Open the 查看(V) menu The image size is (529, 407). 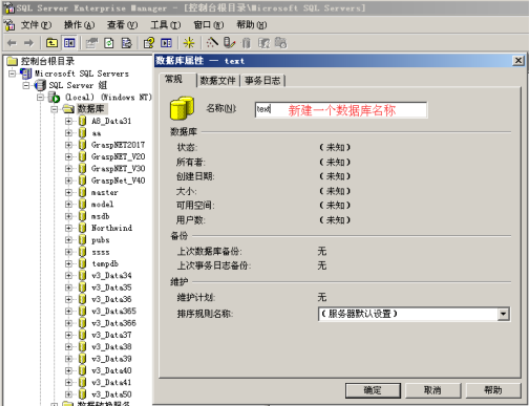point(122,25)
